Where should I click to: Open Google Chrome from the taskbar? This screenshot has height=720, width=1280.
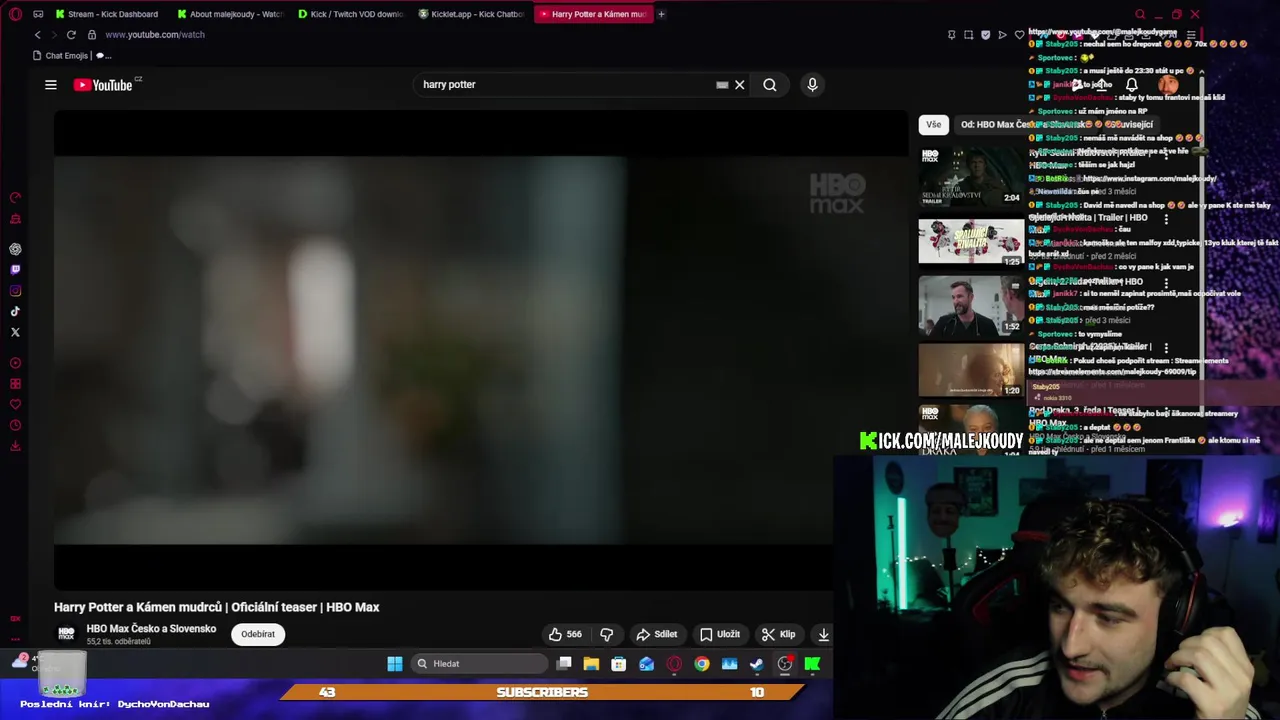pyautogui.click(x=702, y=664)
